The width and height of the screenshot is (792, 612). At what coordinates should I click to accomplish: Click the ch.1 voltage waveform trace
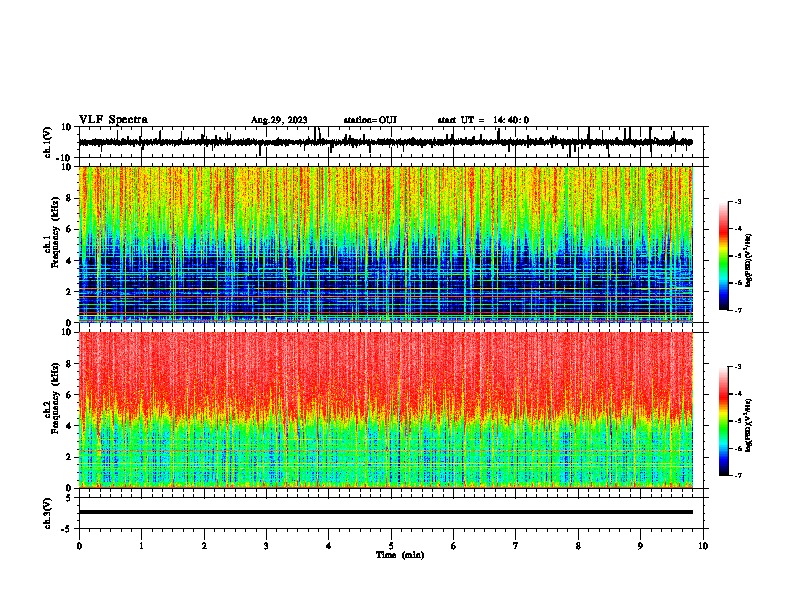(386, 142)
